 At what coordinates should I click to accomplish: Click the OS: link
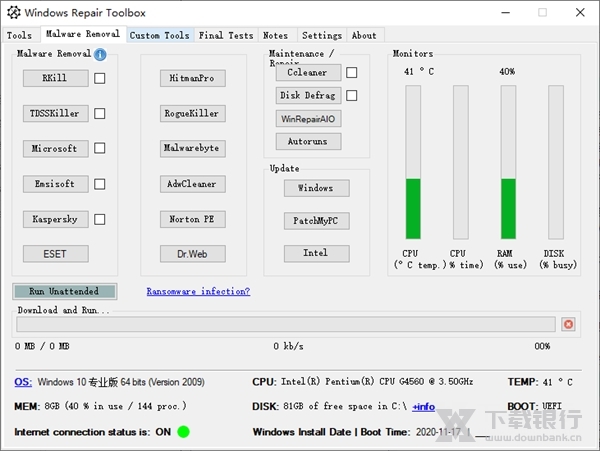(23, 382)
